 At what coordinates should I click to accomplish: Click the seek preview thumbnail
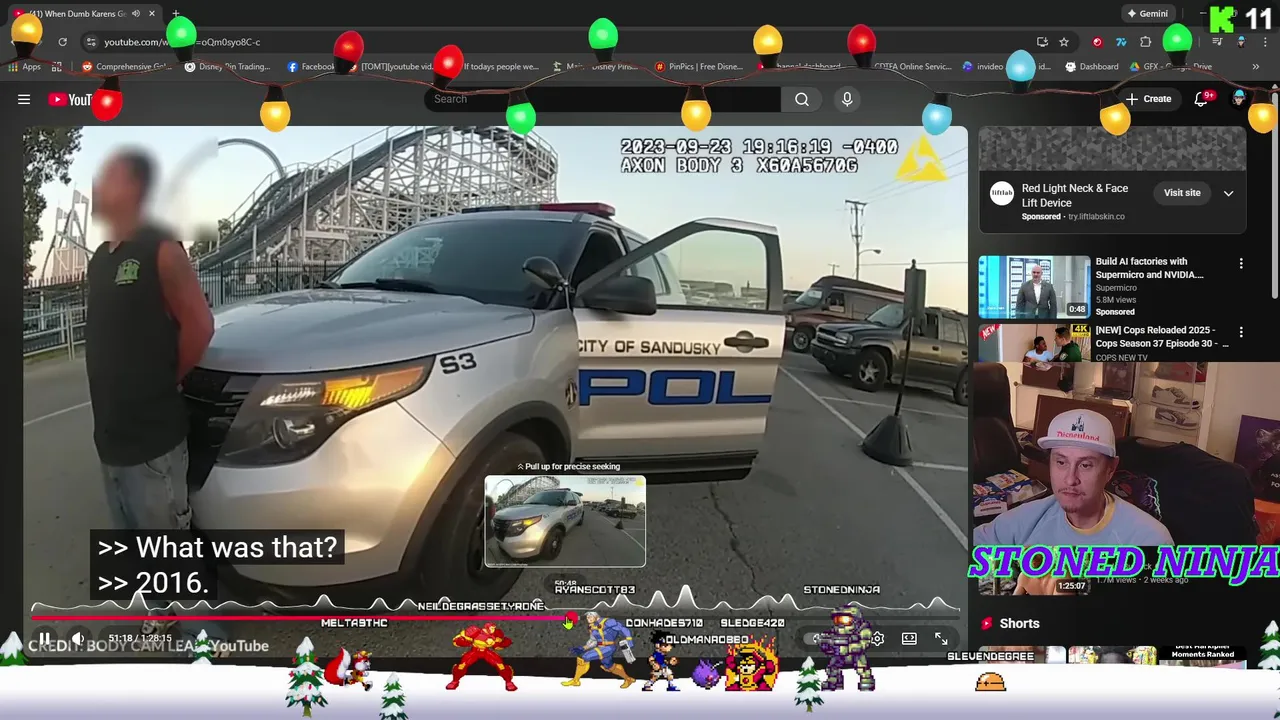point(565,521)
